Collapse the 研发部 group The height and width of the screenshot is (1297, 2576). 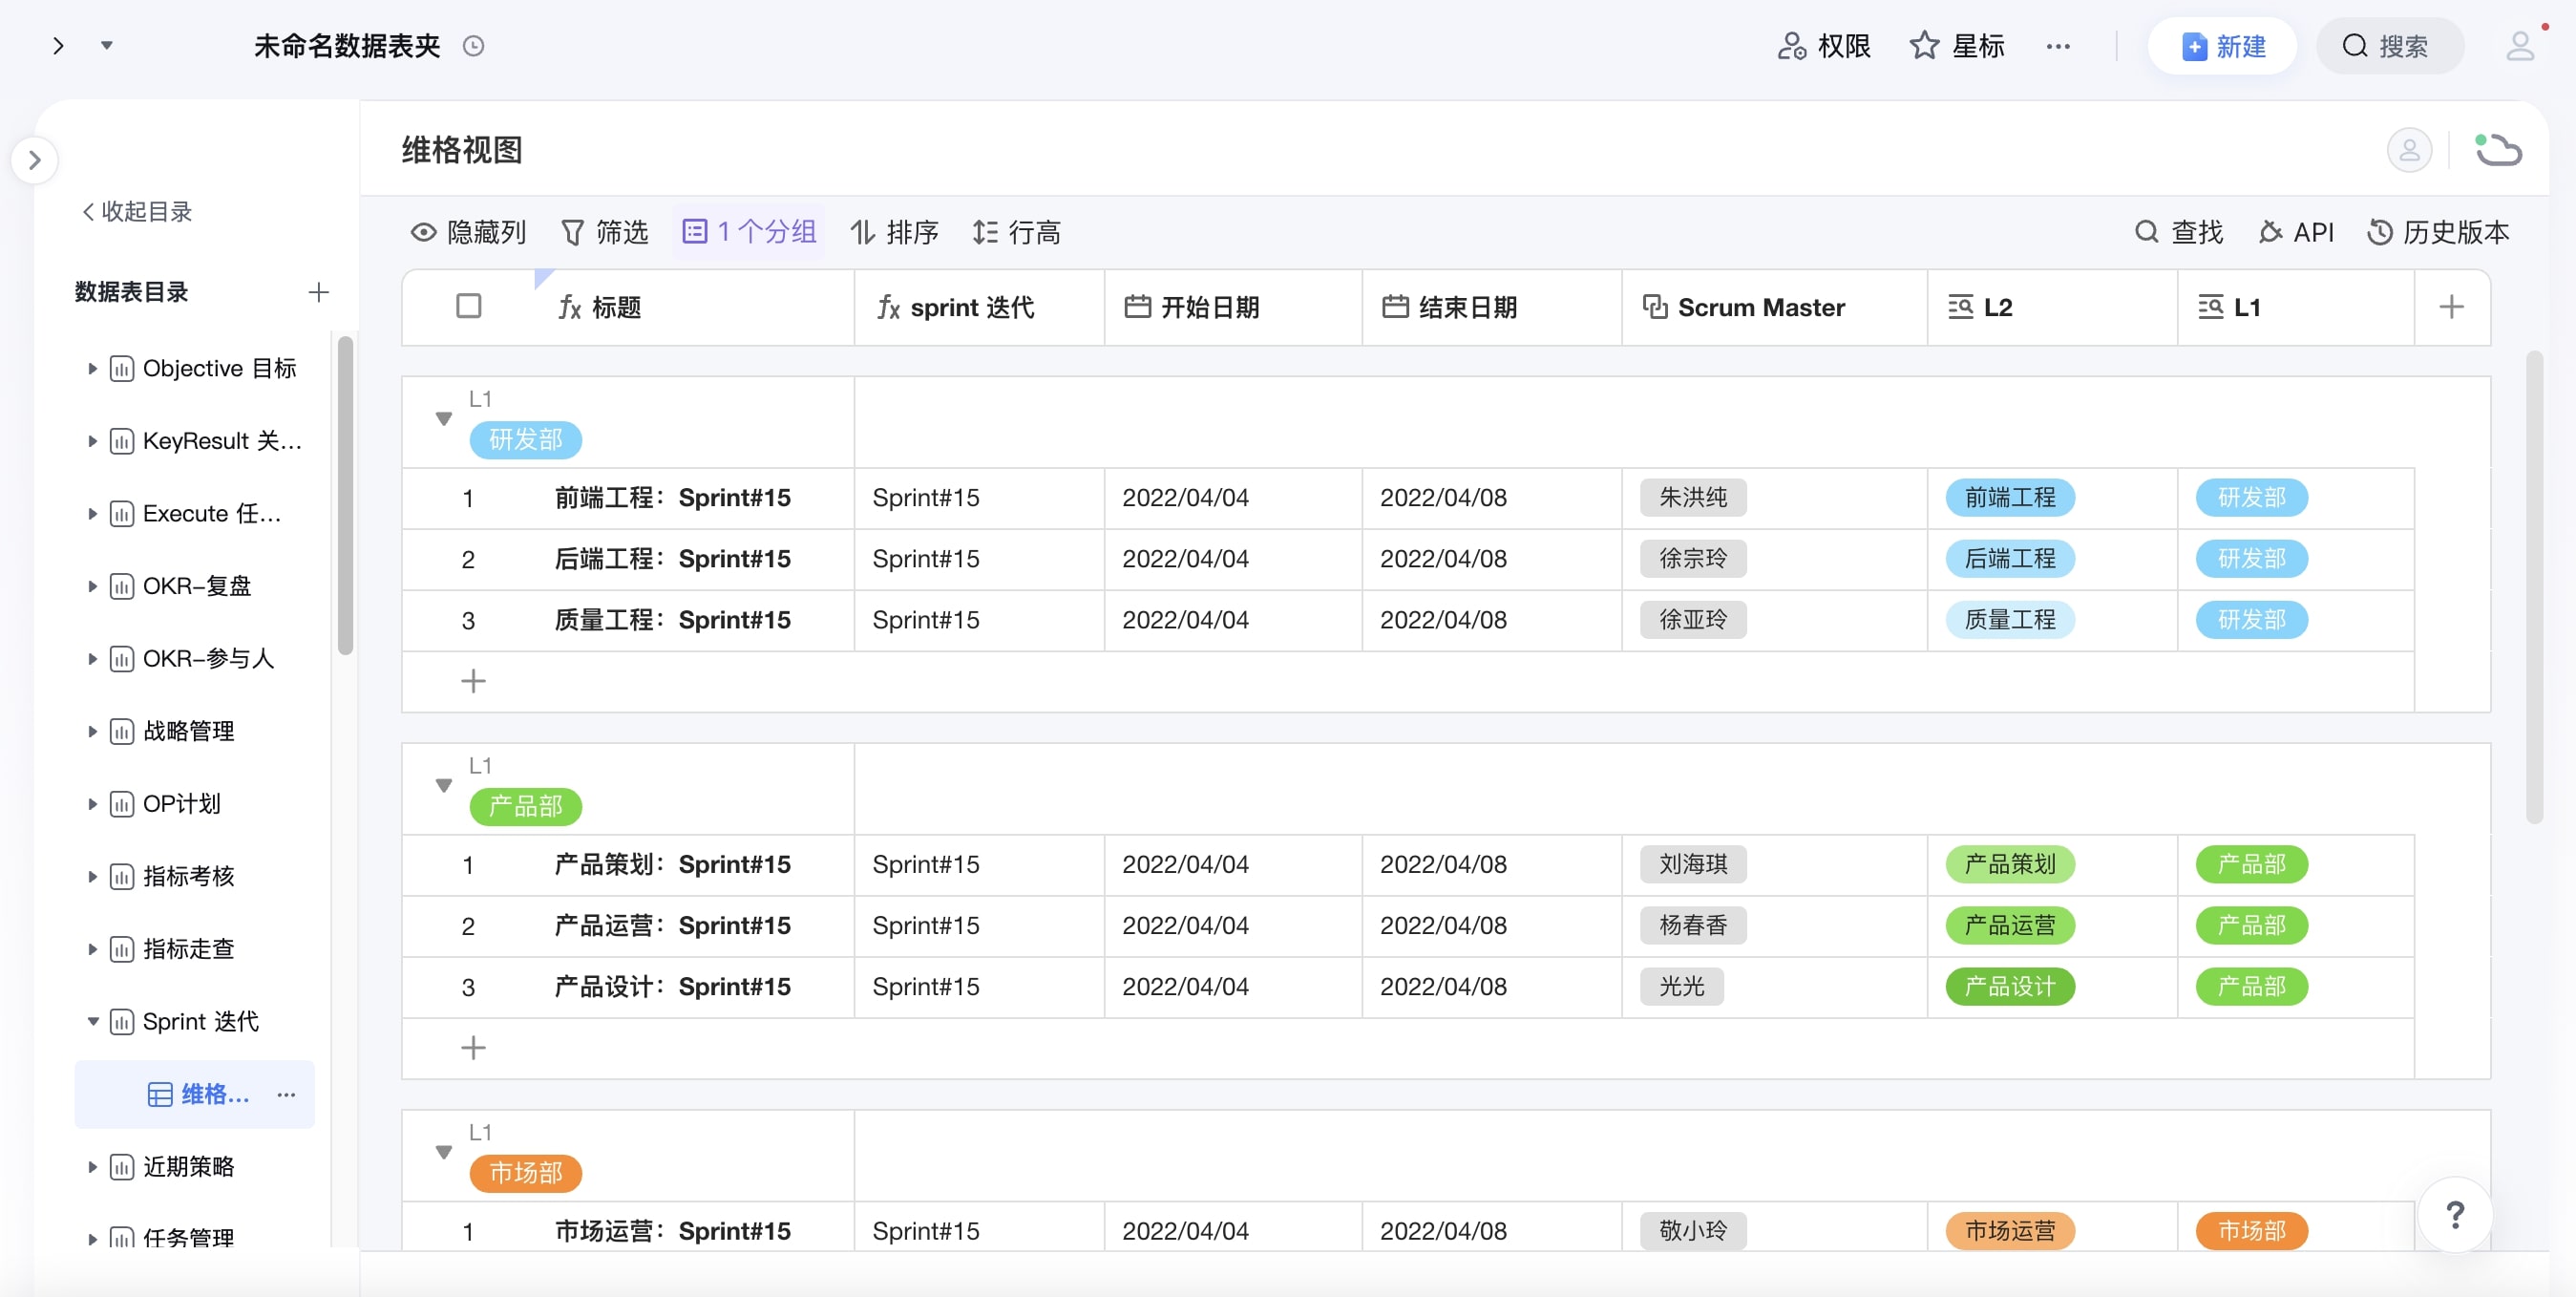click(x=444, y=419)
